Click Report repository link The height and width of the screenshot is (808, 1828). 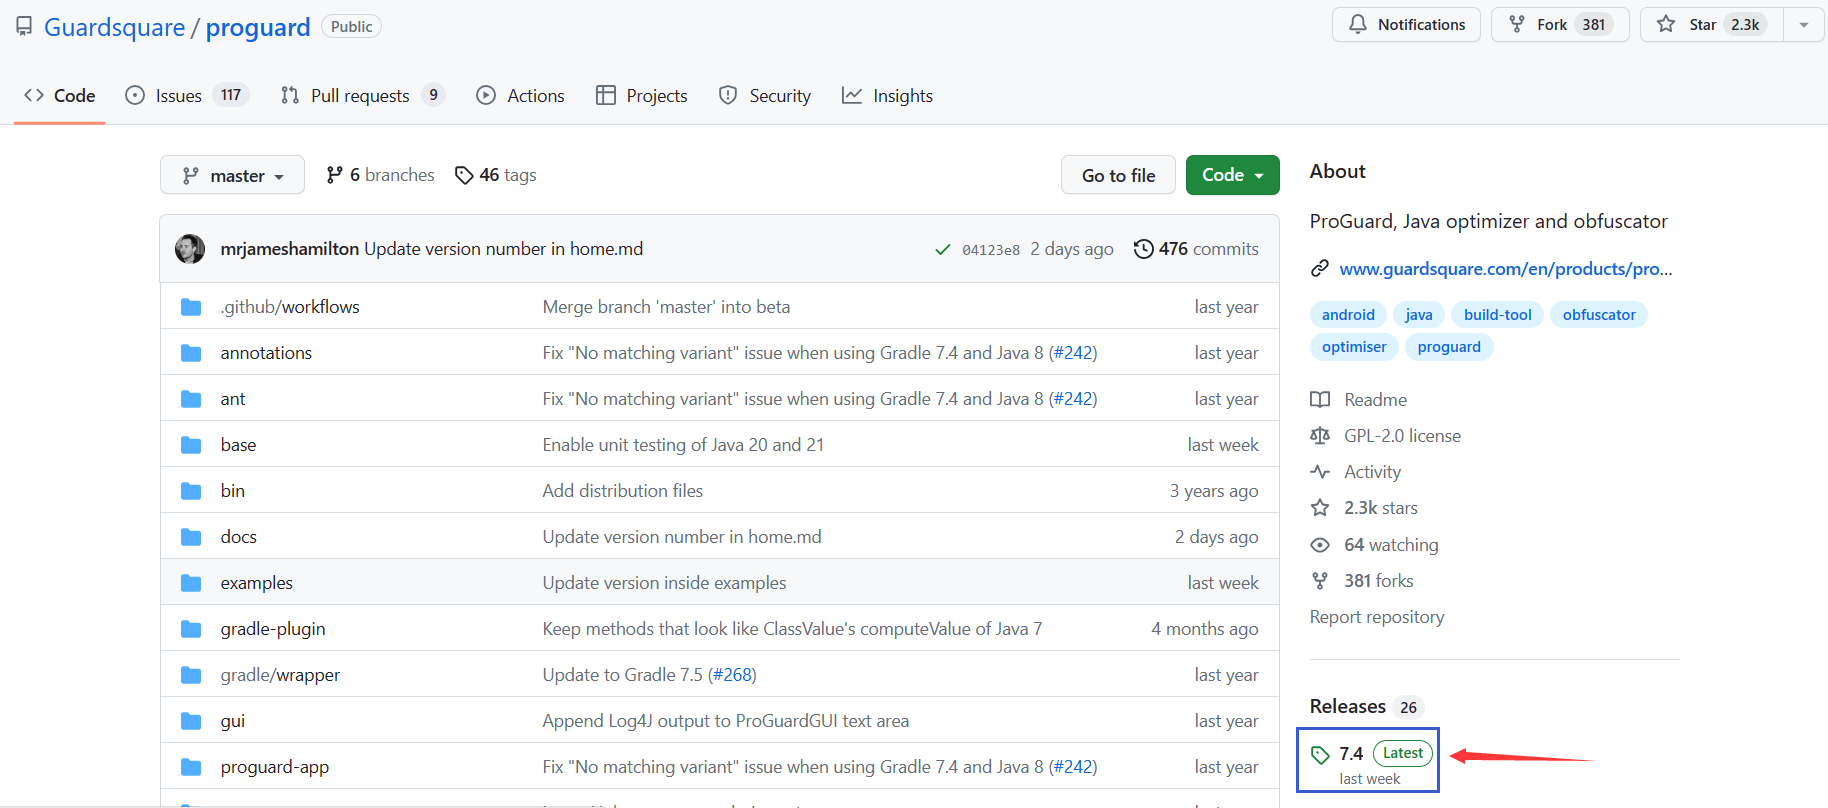(x=1377, y=617)
